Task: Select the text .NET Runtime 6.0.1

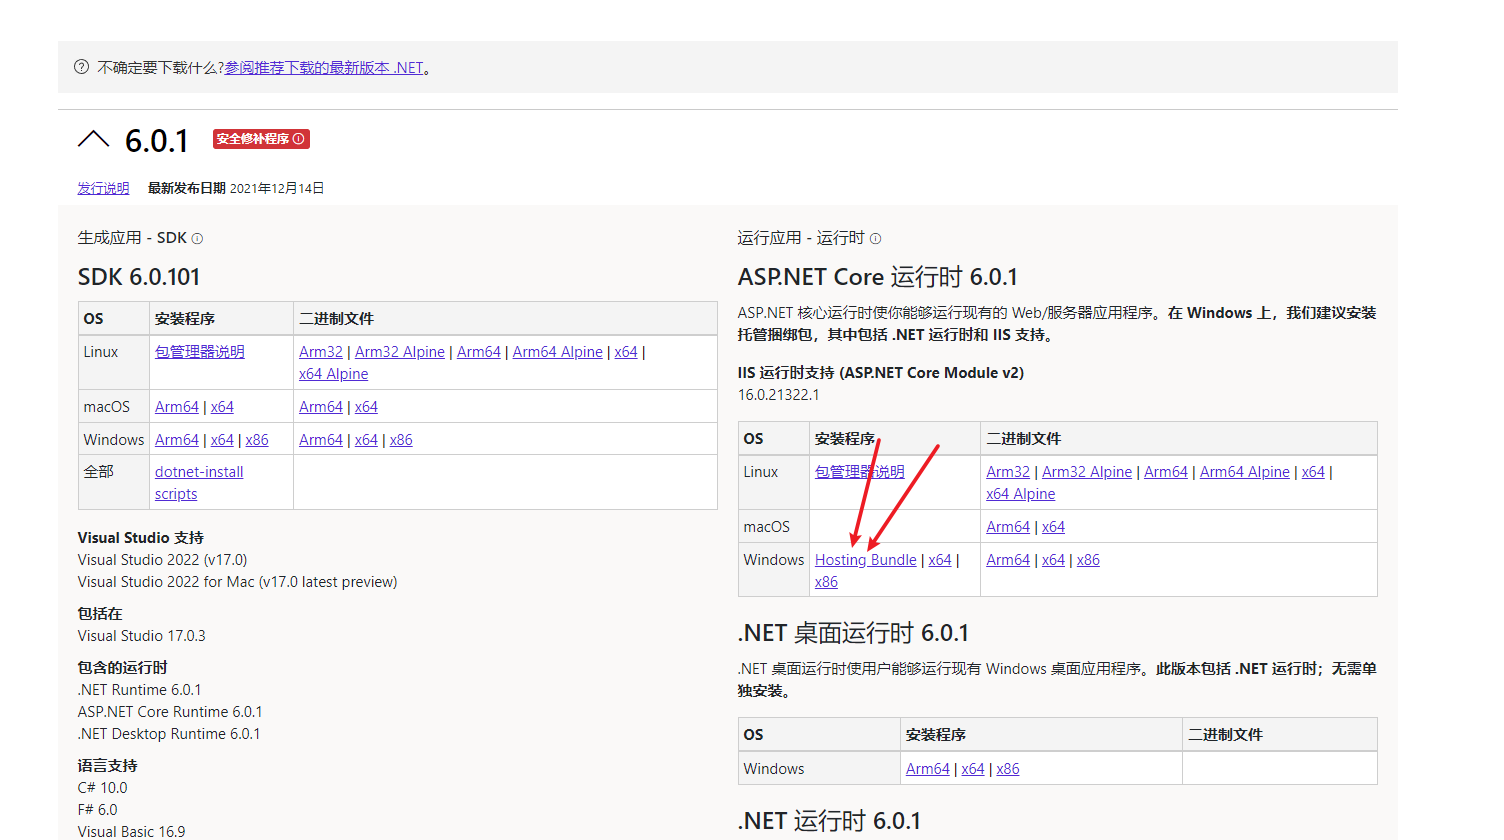Action: 140,690
